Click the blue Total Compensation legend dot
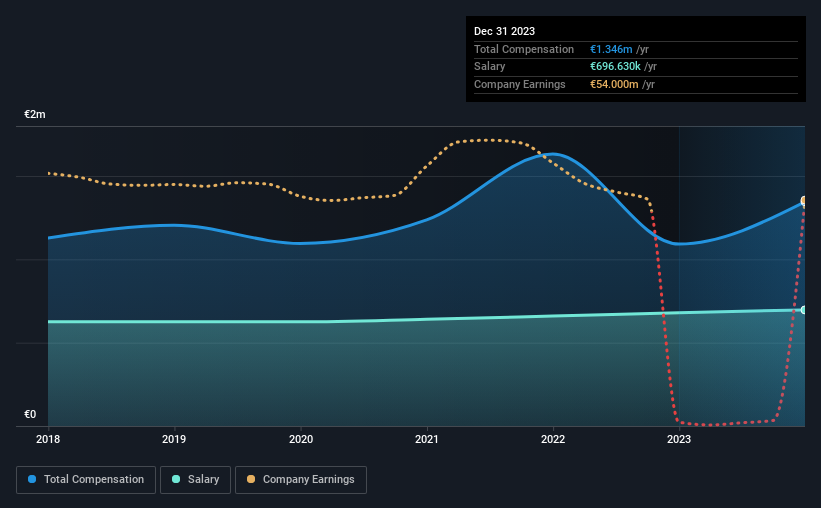 (x=32, y=479)
